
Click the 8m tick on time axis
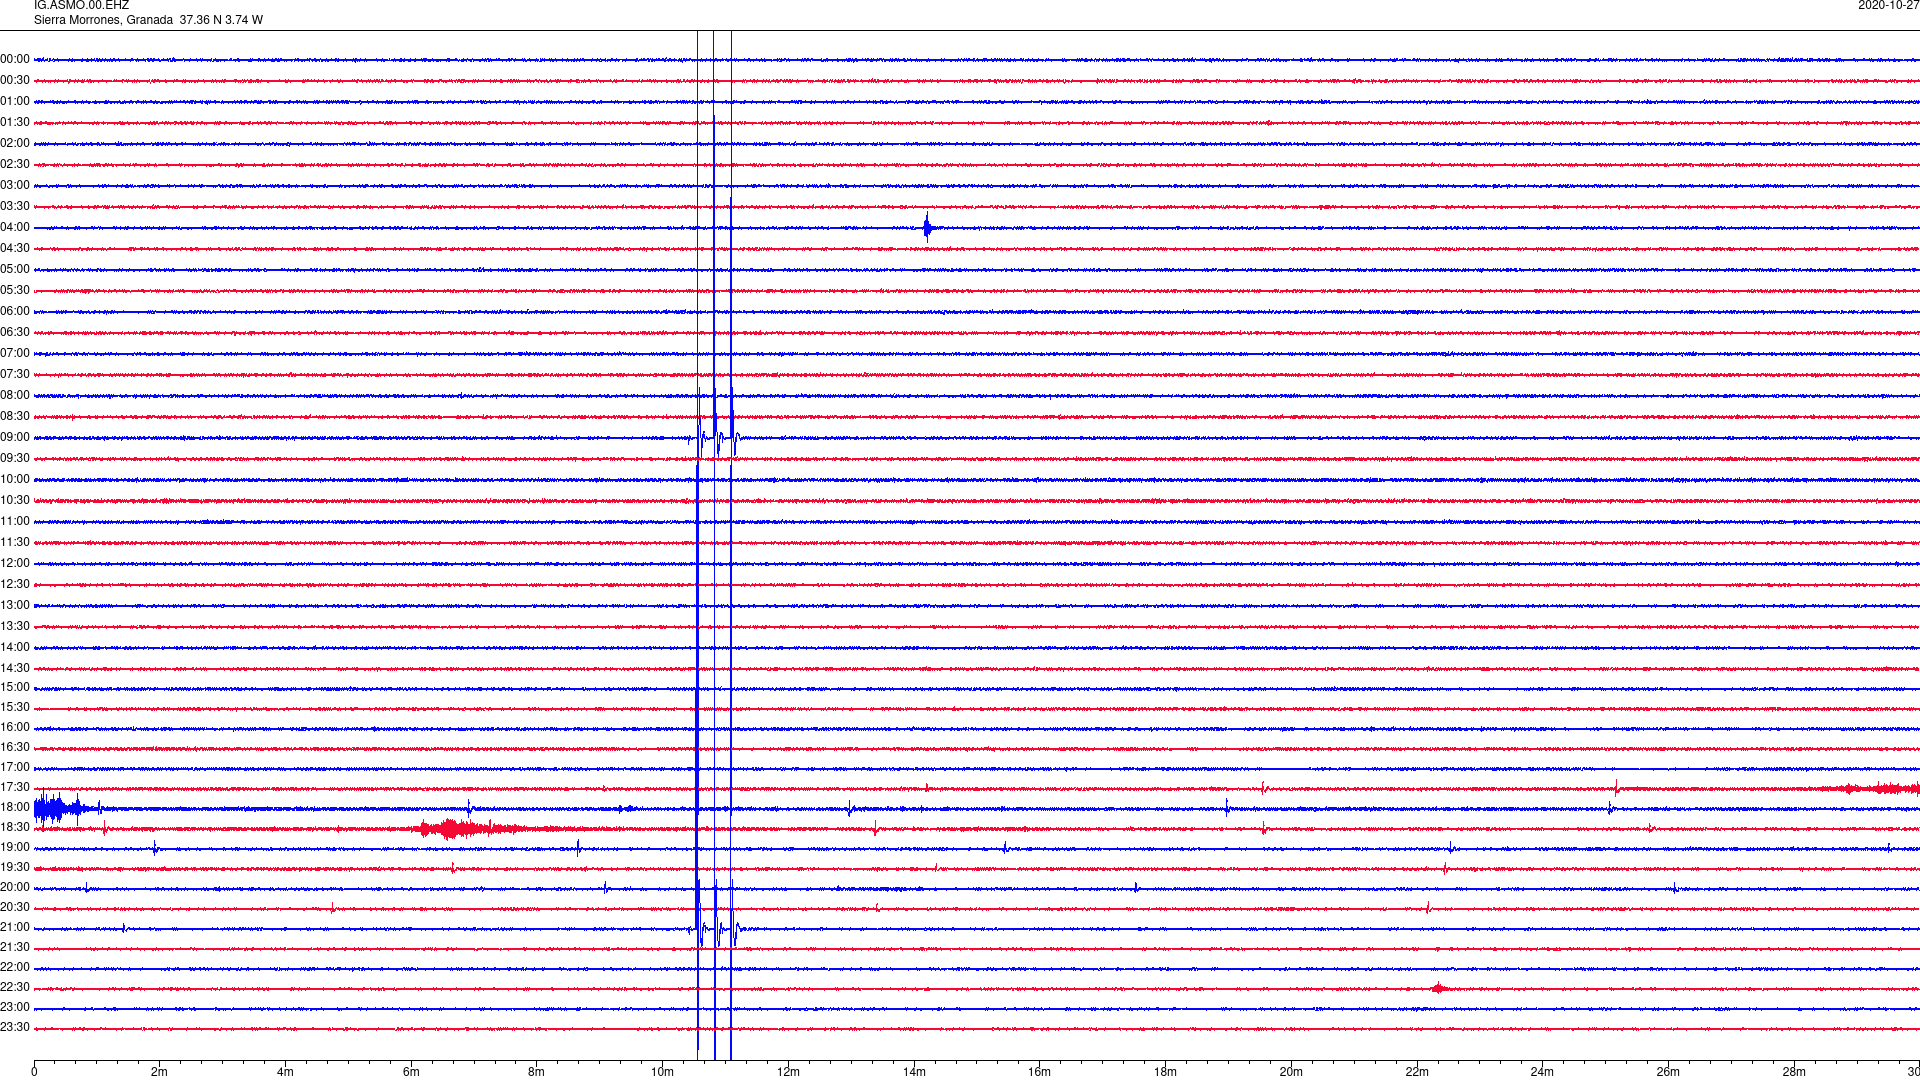(x=537, y=1072)
